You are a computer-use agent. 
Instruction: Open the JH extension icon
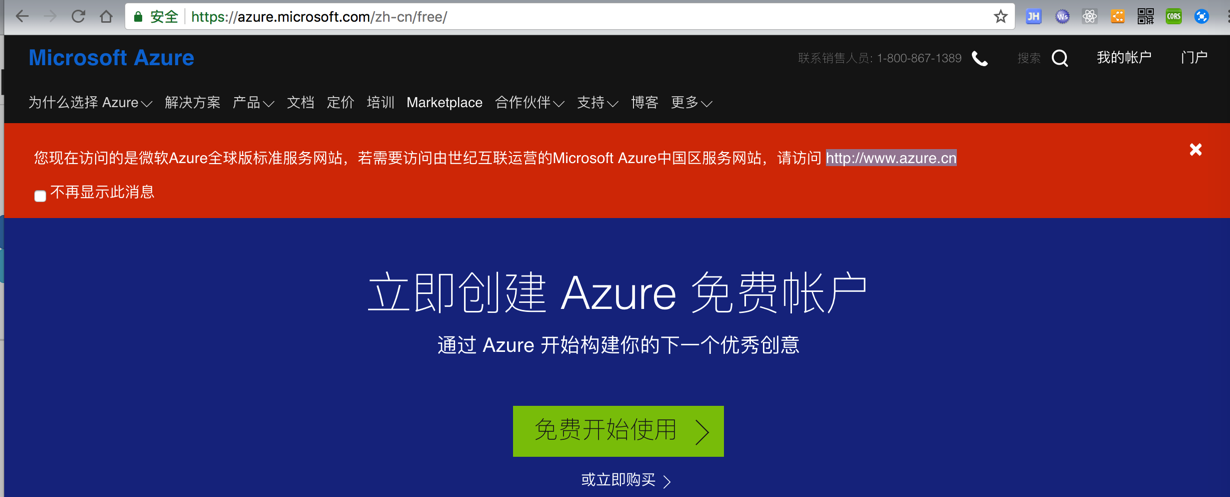tap(1034, 16)
